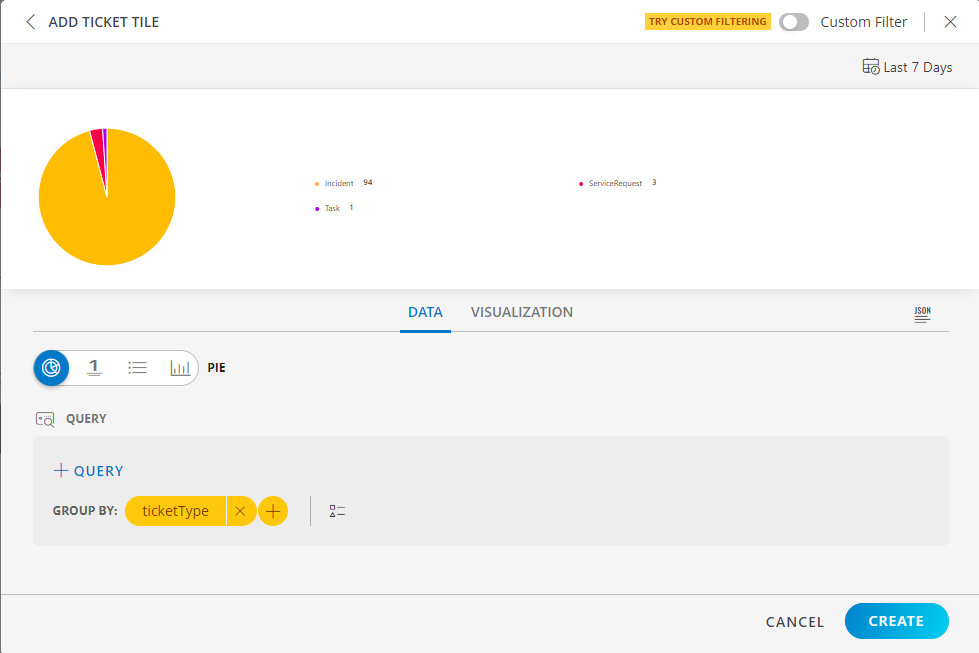Open the Last 7 Days time range picker
This screenshot has height=653, width=979.
tap(906, 66)
